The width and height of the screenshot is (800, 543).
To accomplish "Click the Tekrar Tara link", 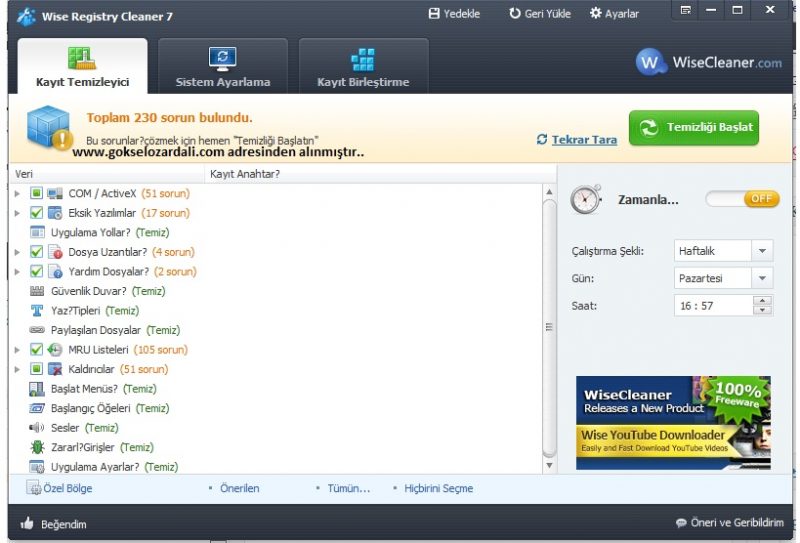I will [x=584, y=140].
